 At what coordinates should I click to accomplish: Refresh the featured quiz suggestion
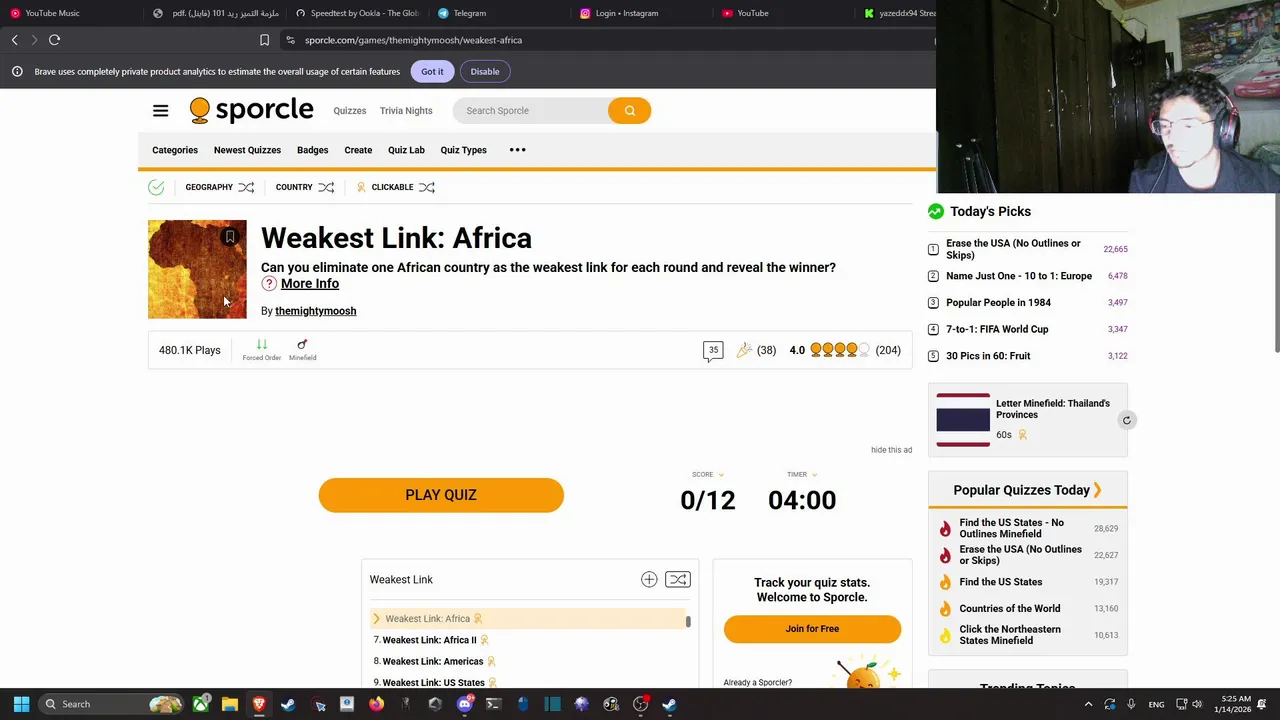pyautogui.click(x=1126, y=420)
